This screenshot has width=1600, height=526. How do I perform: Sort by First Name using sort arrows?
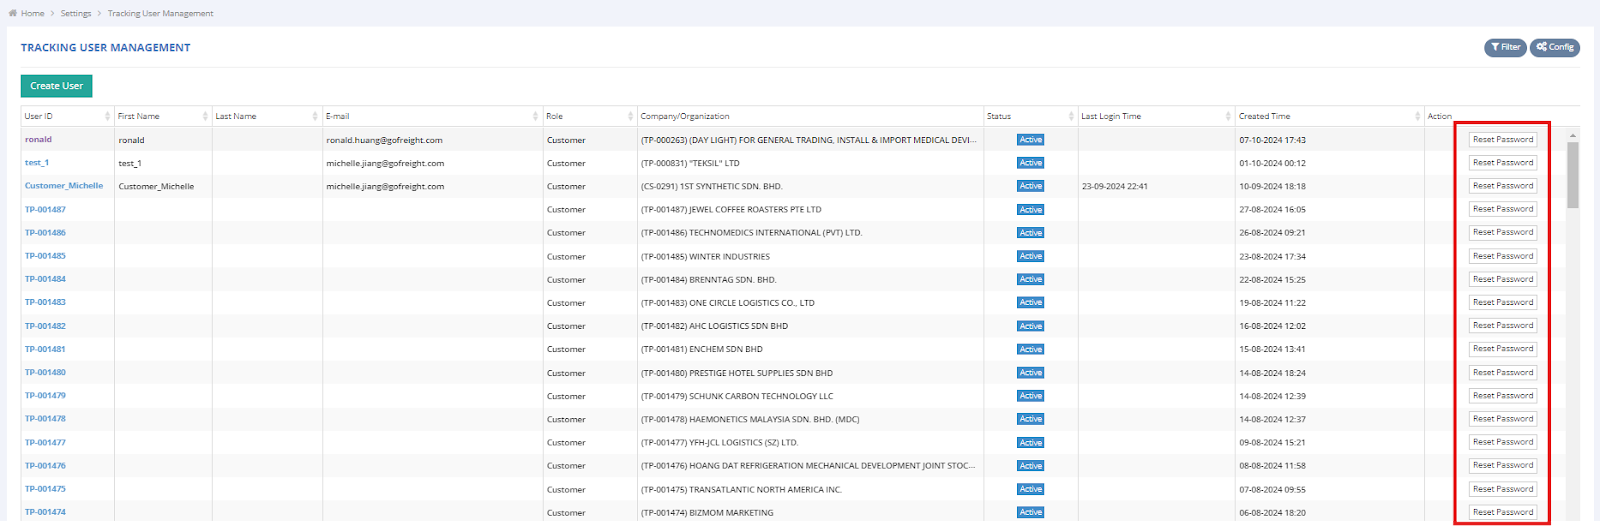pyautogui.click(x=205, y=117)
